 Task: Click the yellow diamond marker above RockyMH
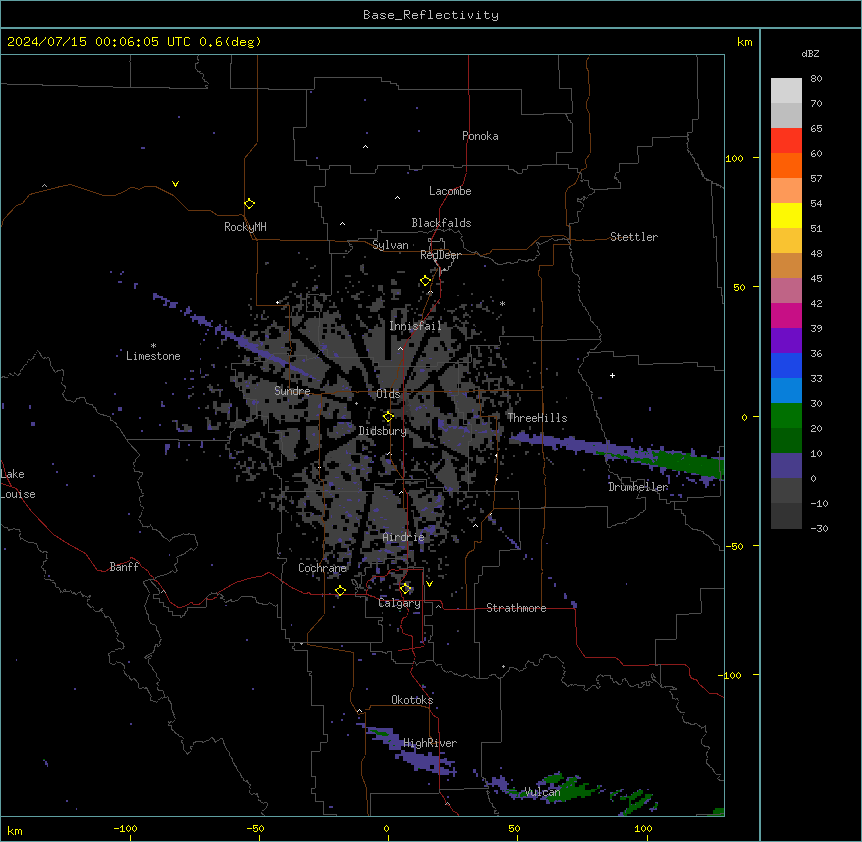click(x=249, y=204)
